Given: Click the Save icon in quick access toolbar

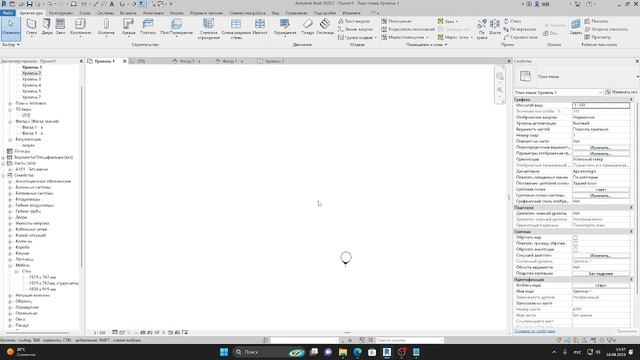Looking at the screenshot, I should coord(29,4).
